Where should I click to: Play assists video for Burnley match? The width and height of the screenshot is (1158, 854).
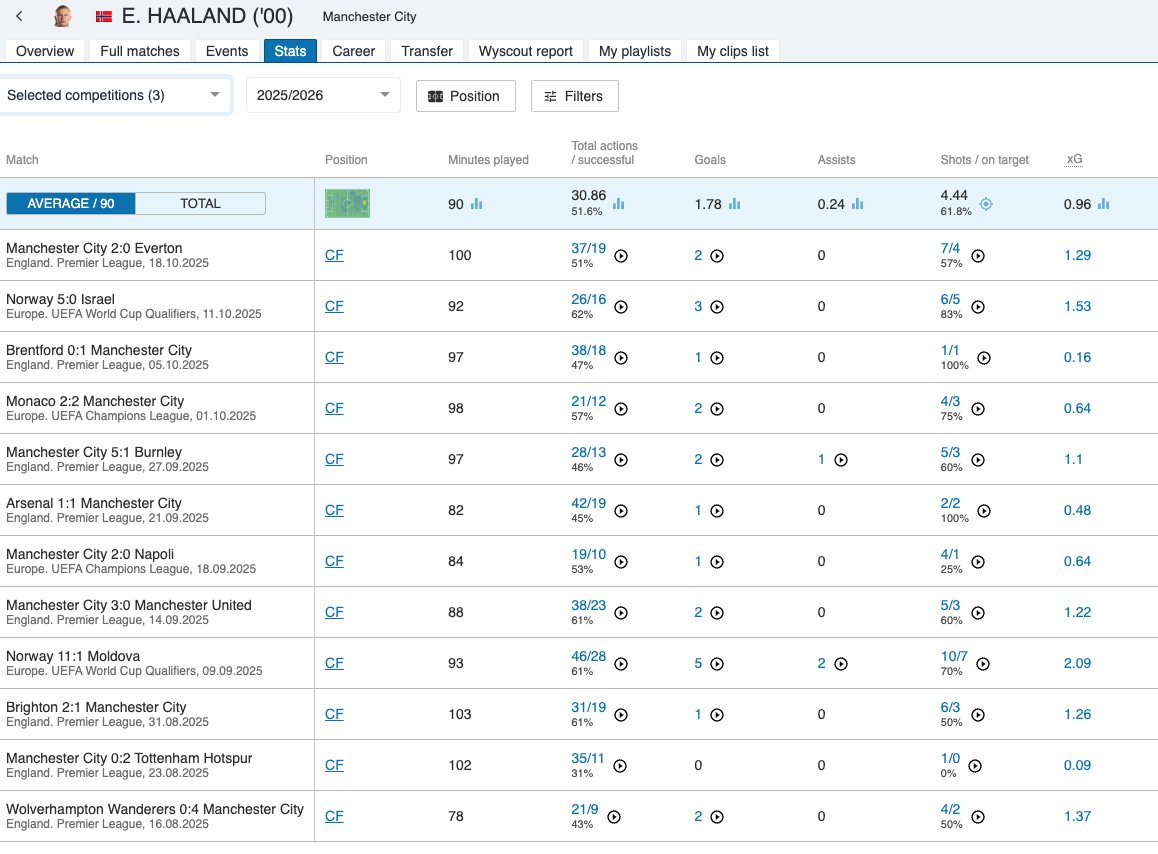click(840, 460)
